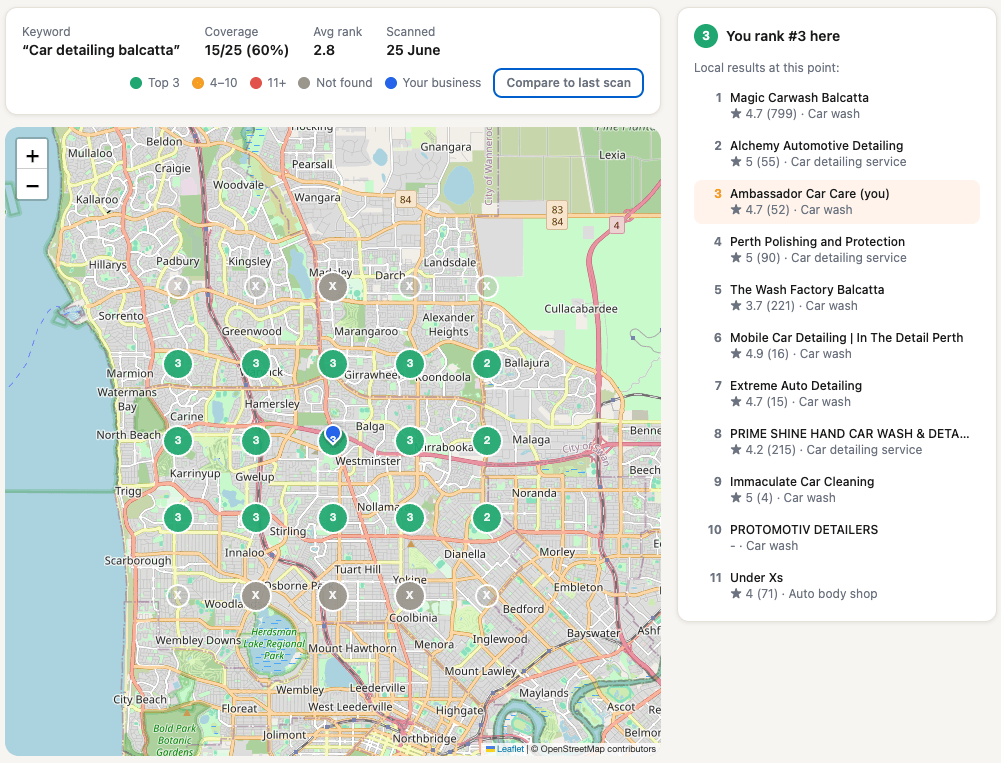Select rank 2 marker beside Ballajura
The height and width of the screenshot is (763, 1001).
[486, 363]
